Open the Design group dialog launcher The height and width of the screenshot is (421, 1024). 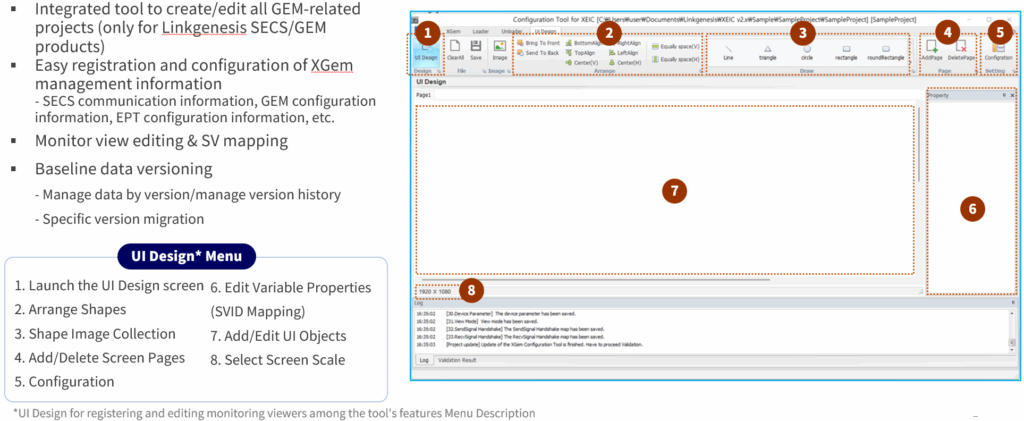point(439,70)
